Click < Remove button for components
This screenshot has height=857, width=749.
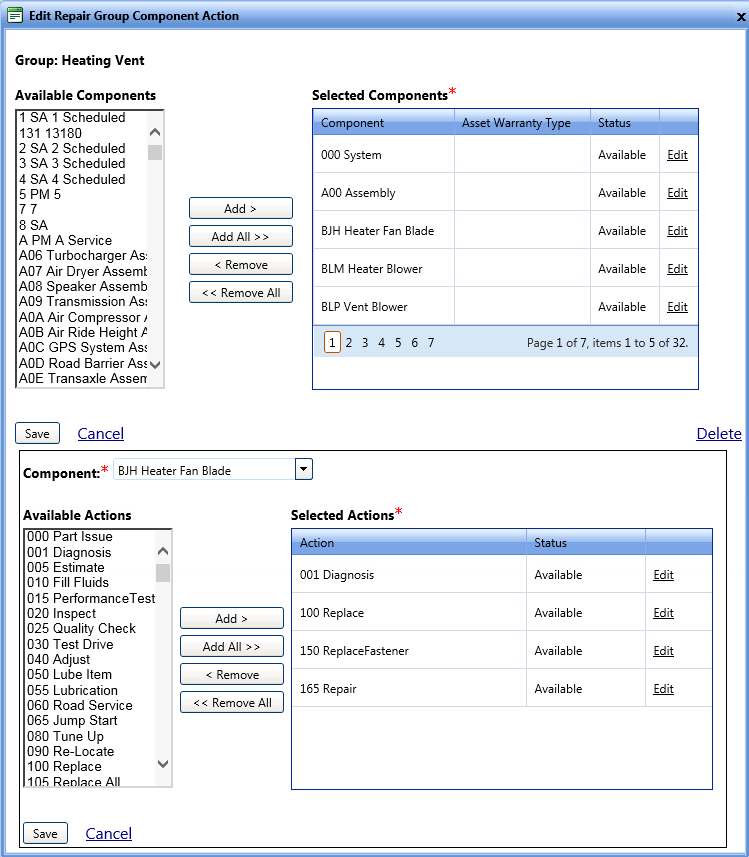(x=241, y=265)
